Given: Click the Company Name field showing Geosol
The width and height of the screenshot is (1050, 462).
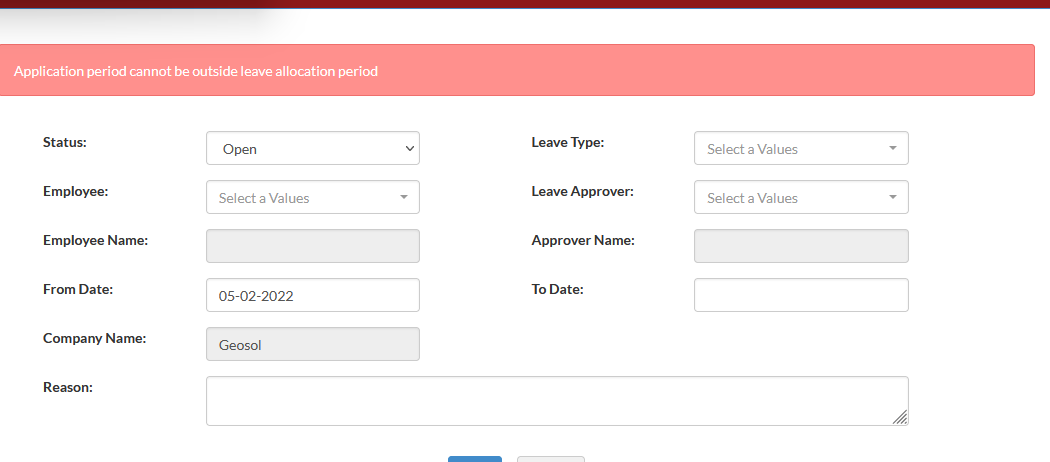Looking at the screenshot, I should [313, 344].
